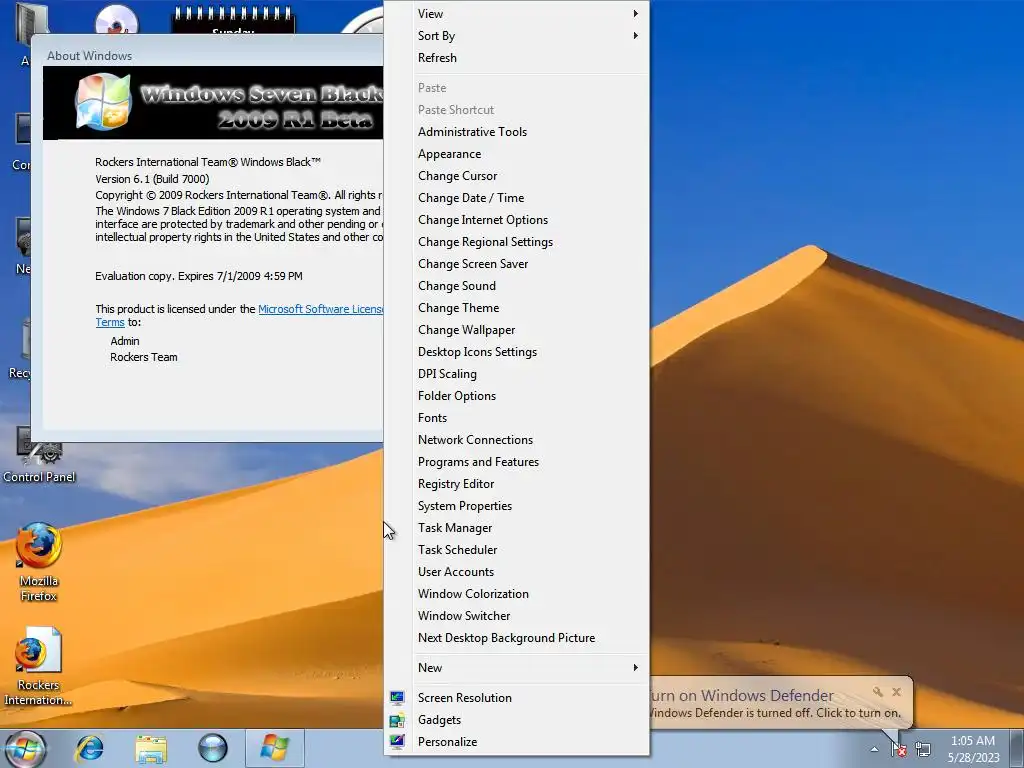Click the Screen Resolution menu icon

(397, 697)
